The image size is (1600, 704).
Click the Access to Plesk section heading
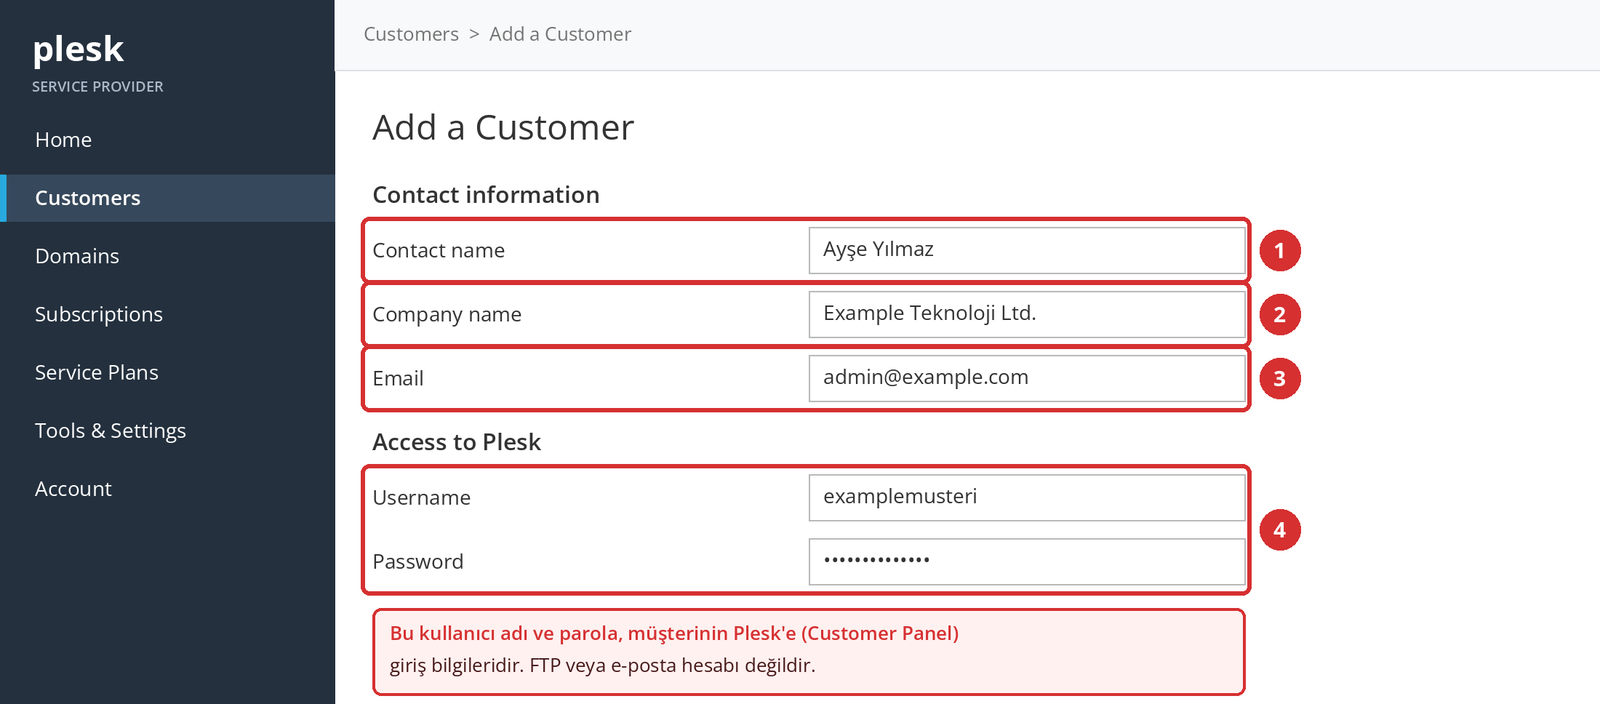pos(457,442)
